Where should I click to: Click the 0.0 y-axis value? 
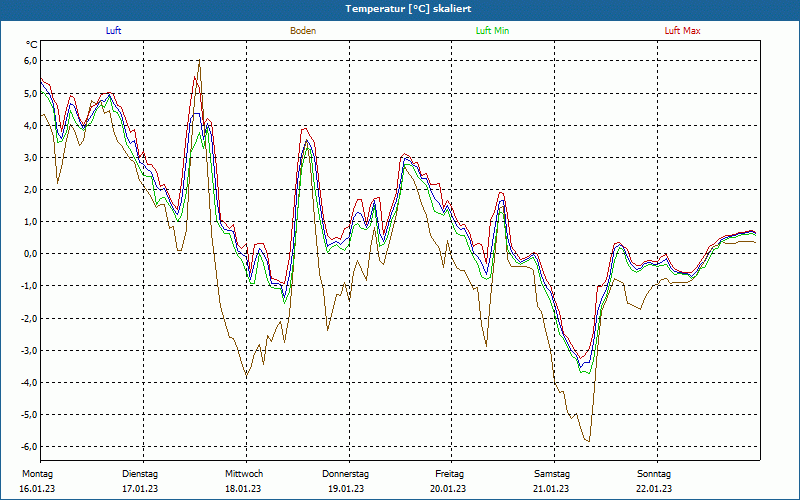pyautogui.click(x=30, y=254)
